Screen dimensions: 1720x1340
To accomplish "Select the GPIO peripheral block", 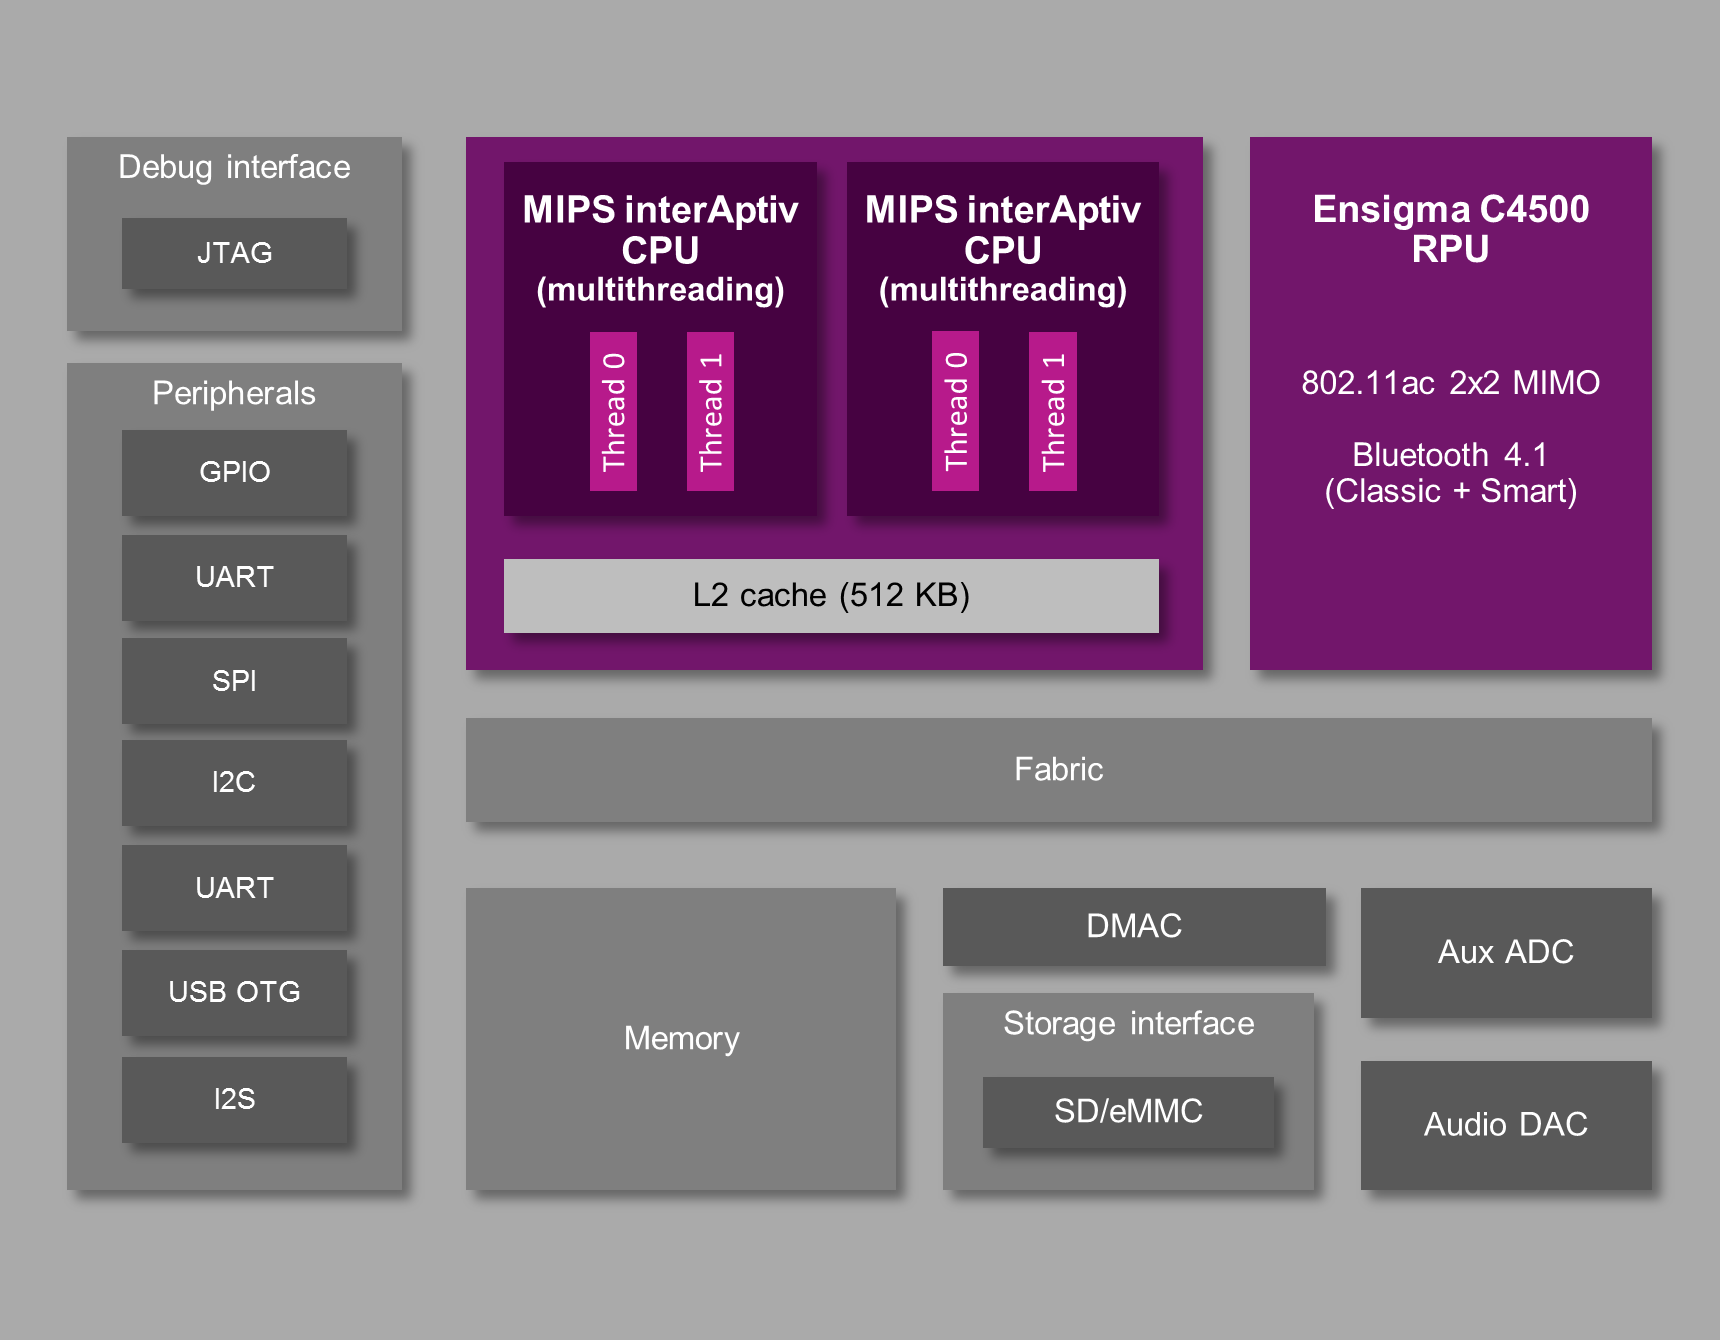I will [234, 472].
